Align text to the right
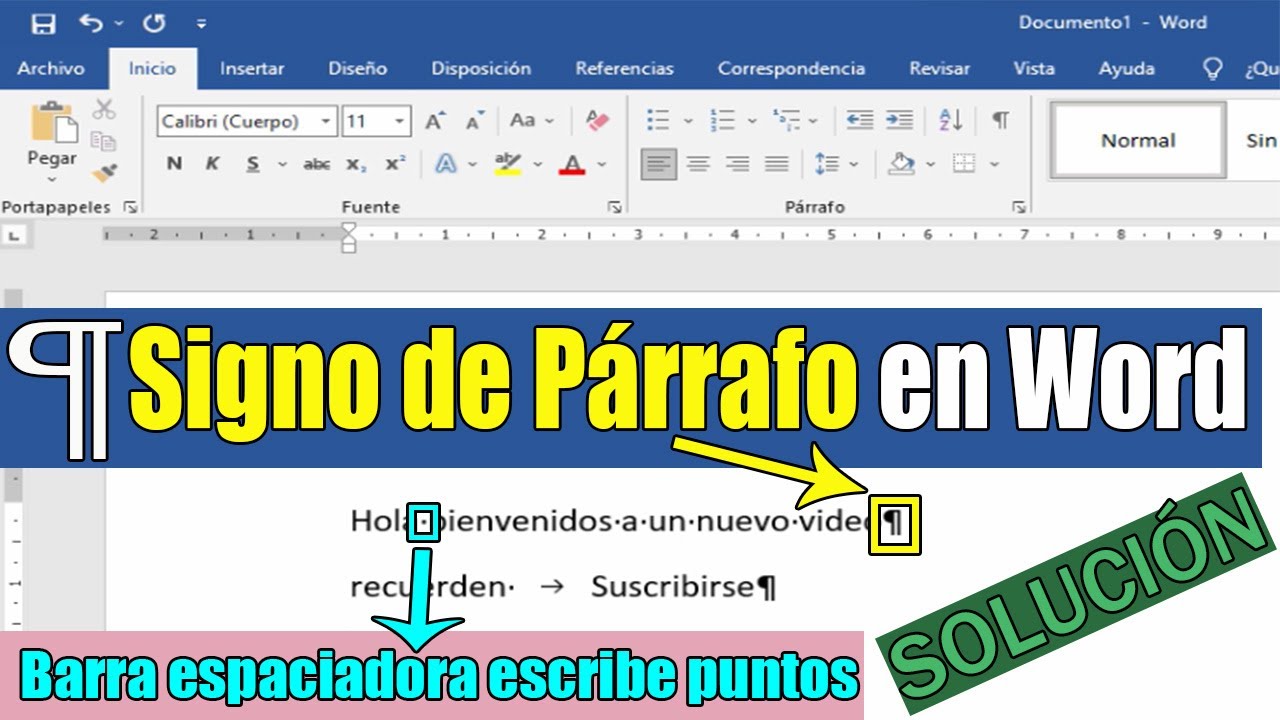The height and width of the screenshot is (720, 1280). click(x=737, y=164)
